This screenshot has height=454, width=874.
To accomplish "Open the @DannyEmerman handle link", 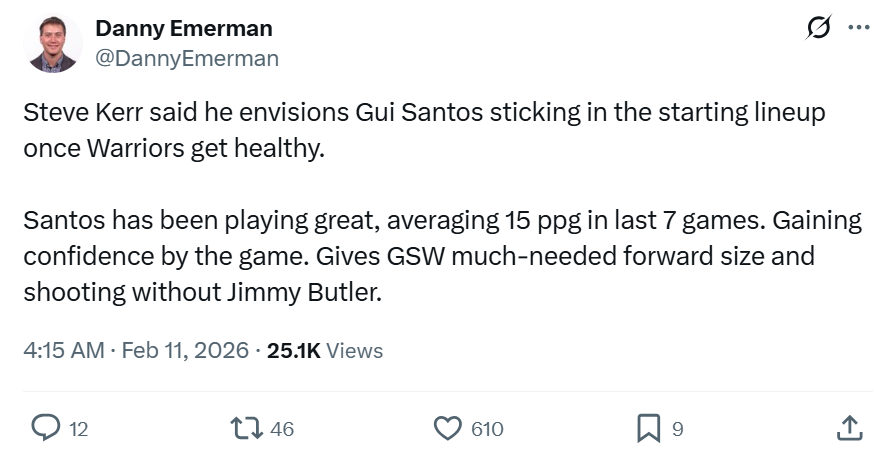I will pos(186,59).
